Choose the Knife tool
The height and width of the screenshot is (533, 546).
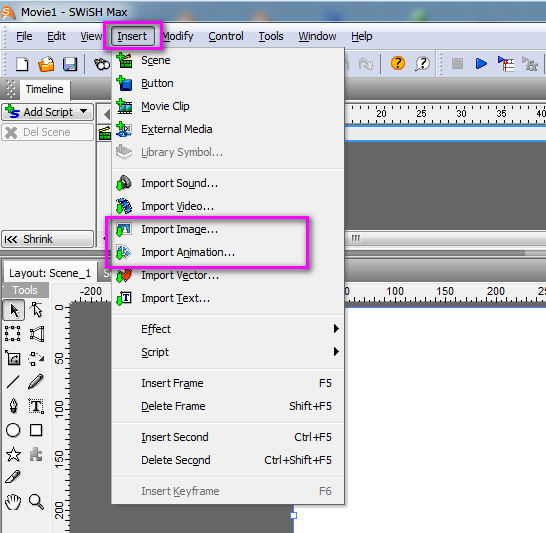pyautogui.click(x=13, y=477)
